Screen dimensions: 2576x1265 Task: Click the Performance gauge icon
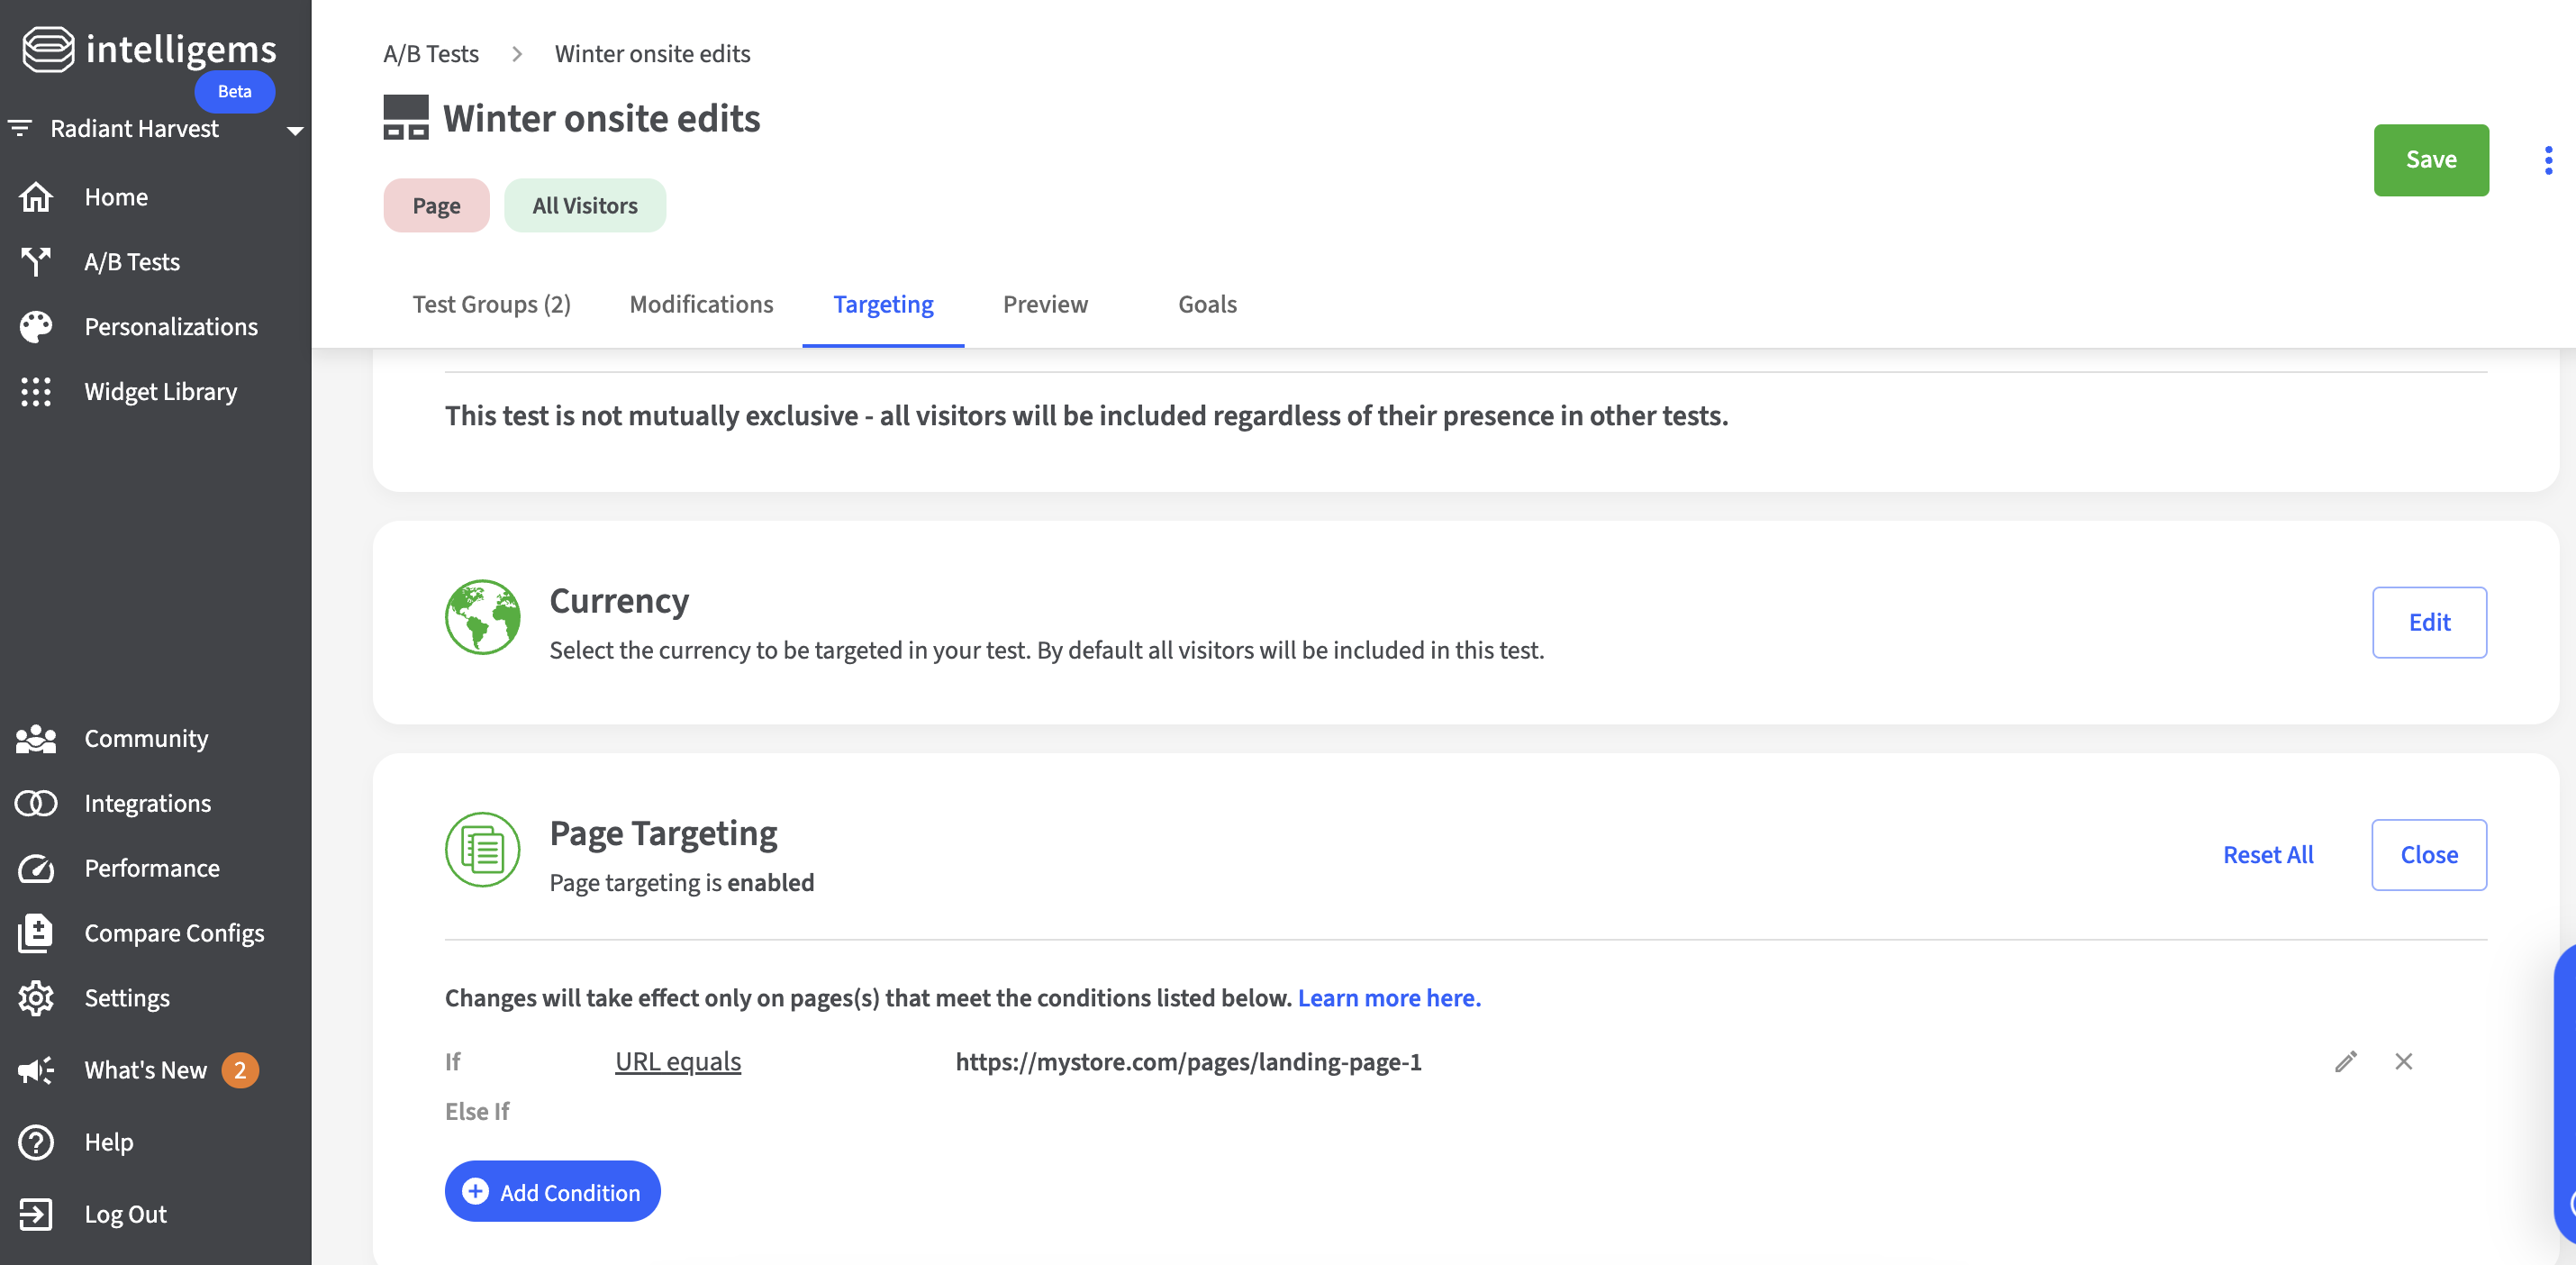(x=36, y=868)
